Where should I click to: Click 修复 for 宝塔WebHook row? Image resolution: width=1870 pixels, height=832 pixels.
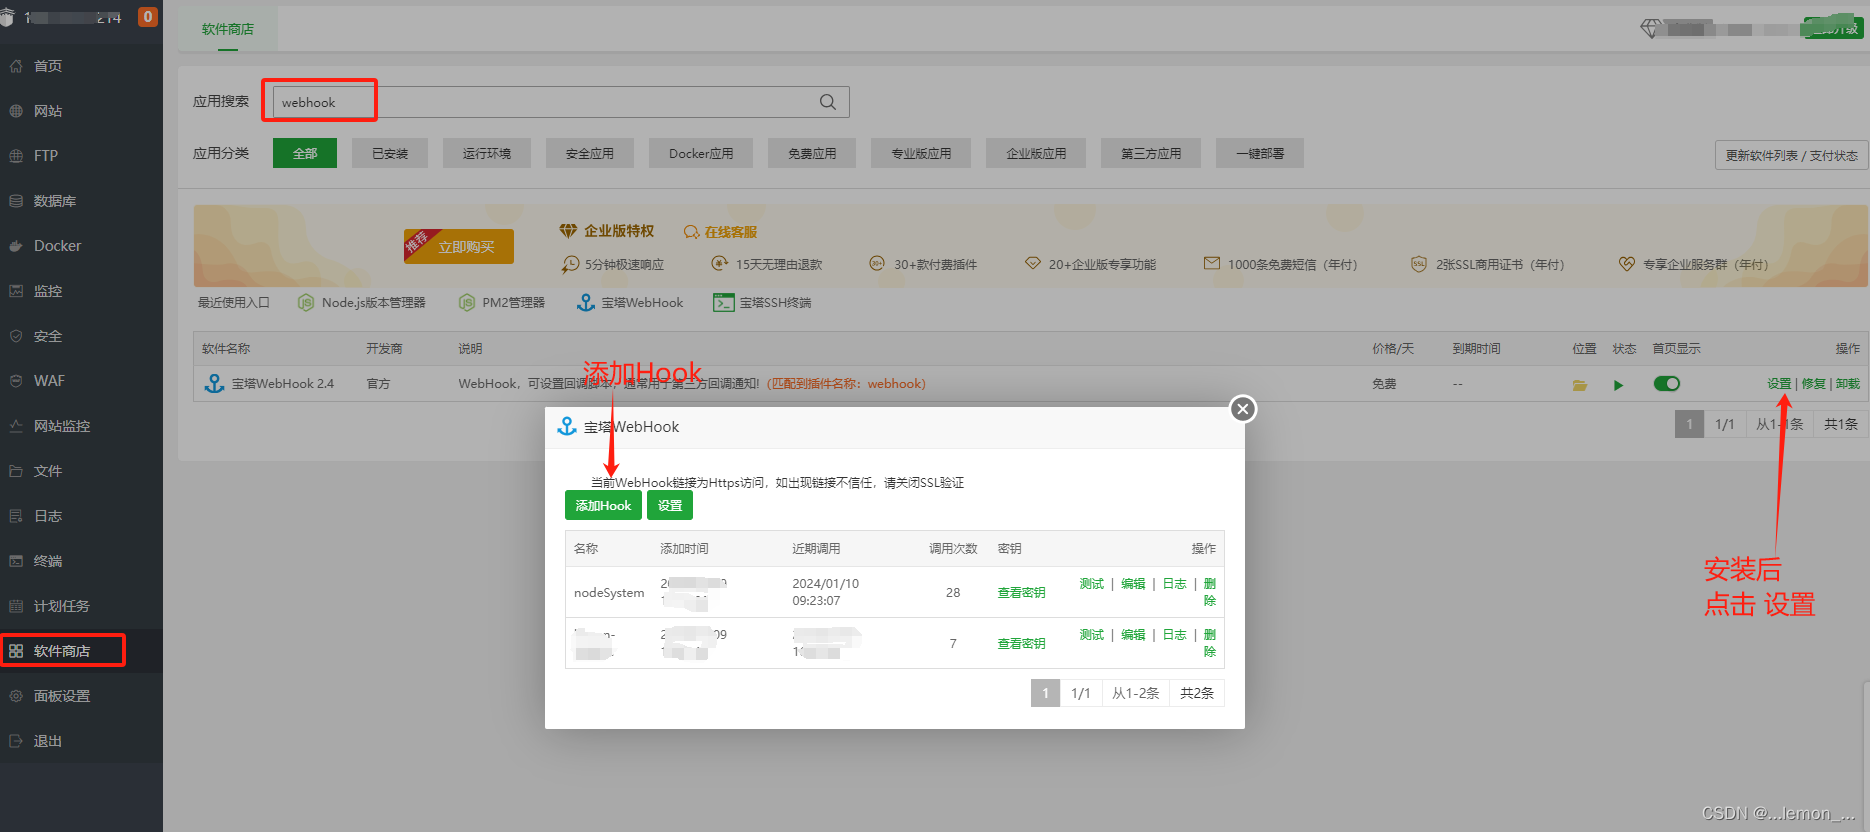[1813, 384]
